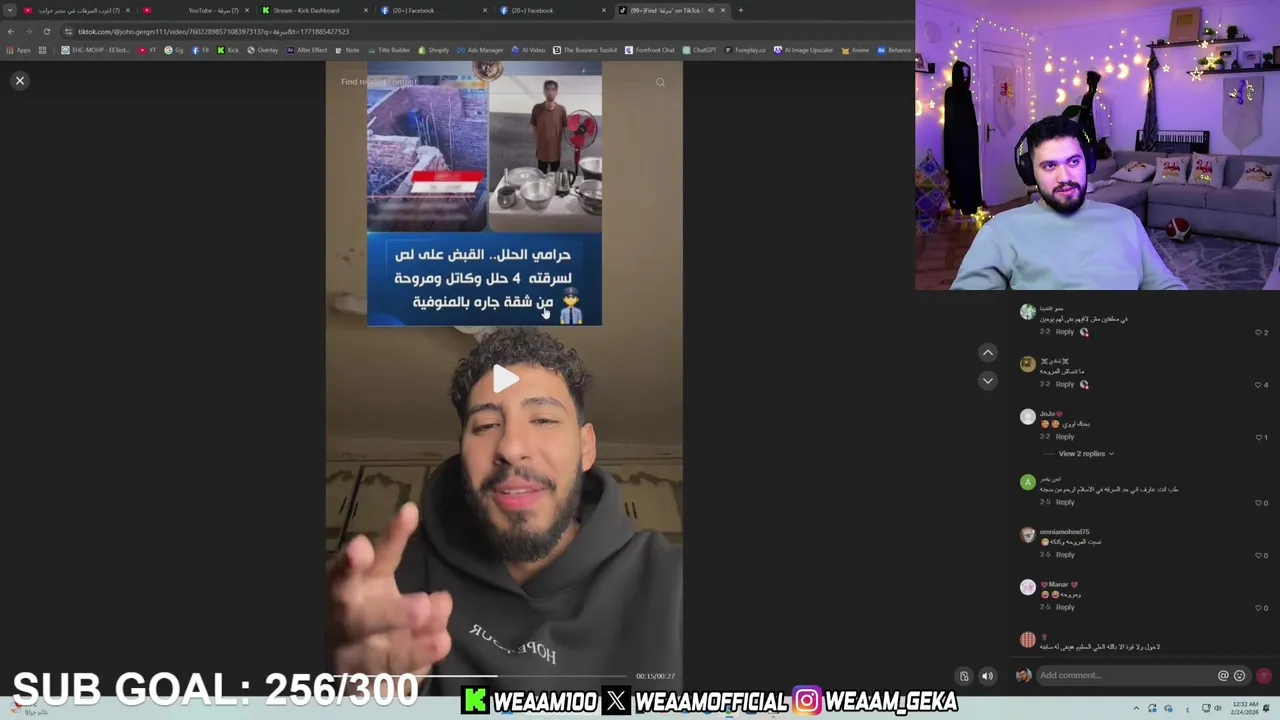Open the Shopify bookmark
The width and height of the screenshot is (1280, 720).
[x=434, y=50]
